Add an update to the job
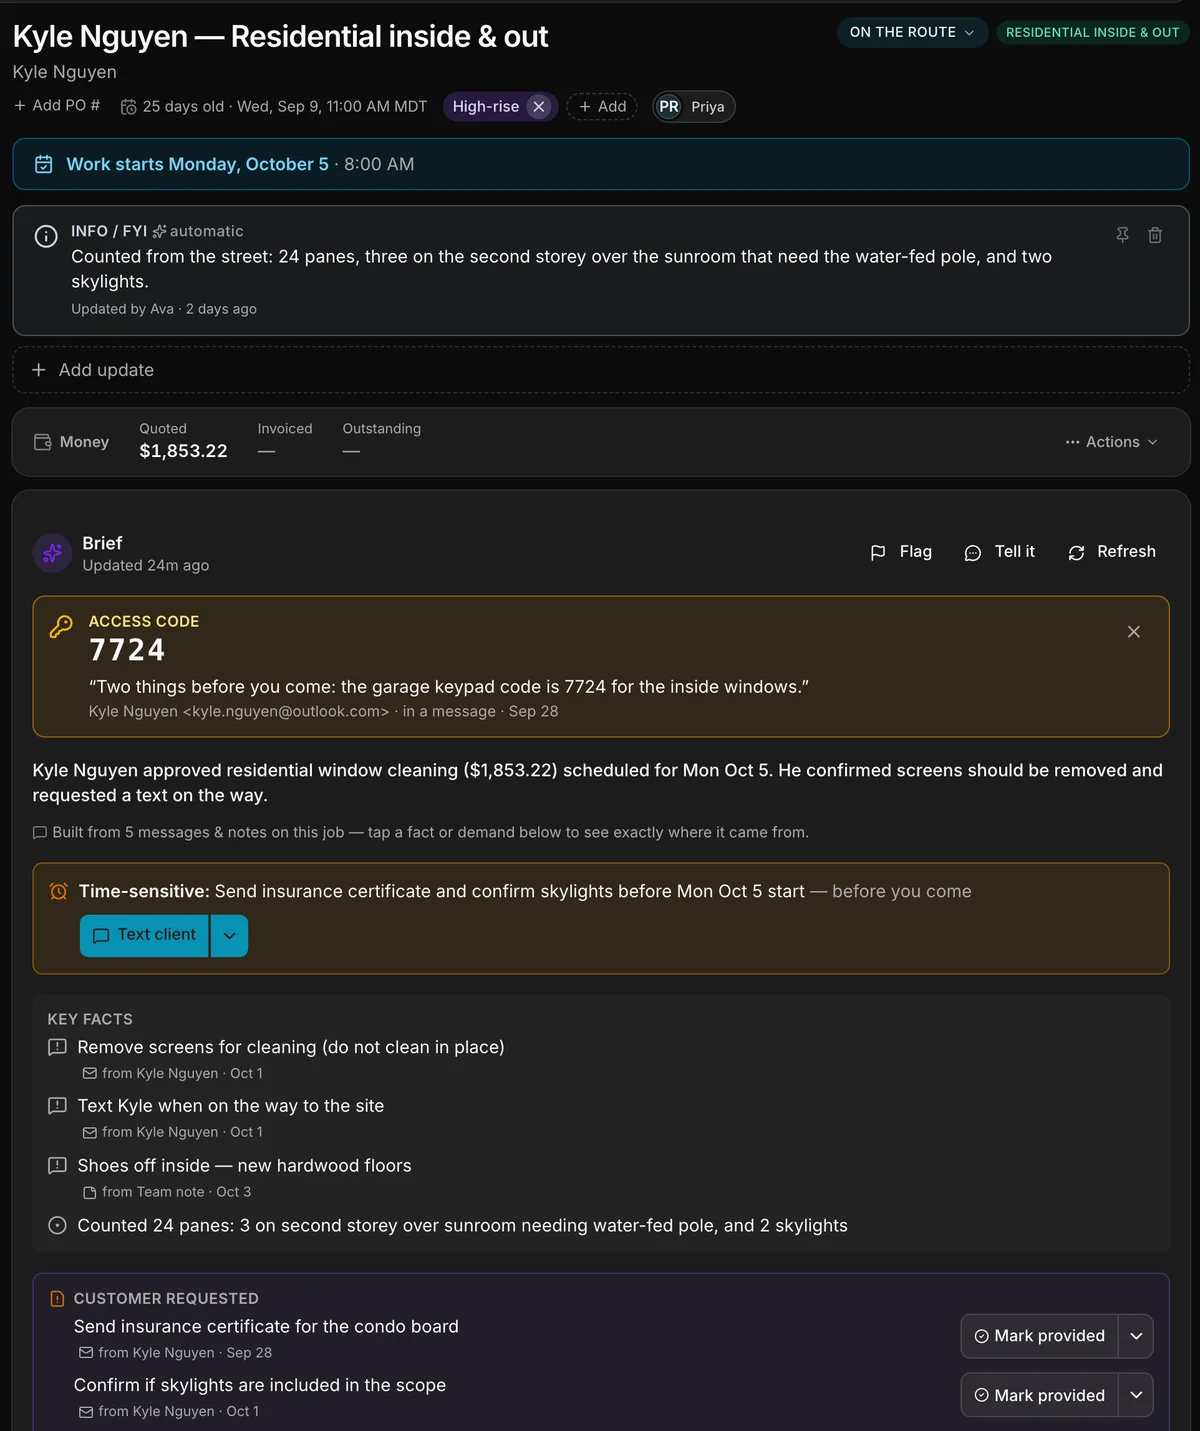This screenshot has height=1431, width=1200. (601, 370)
